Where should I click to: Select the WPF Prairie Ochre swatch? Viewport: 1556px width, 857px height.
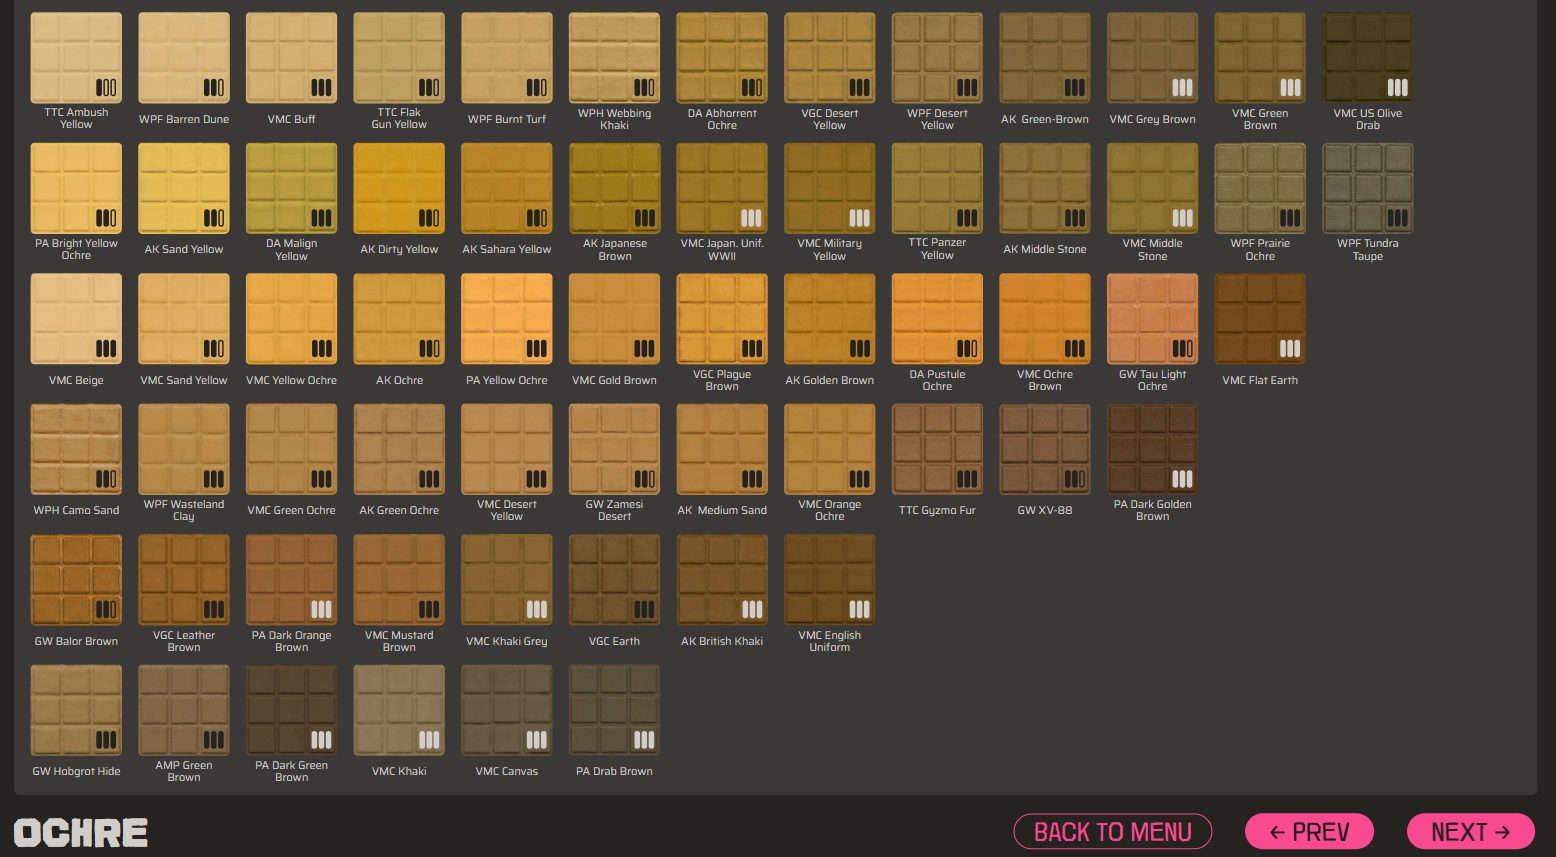pos(1260,189)
